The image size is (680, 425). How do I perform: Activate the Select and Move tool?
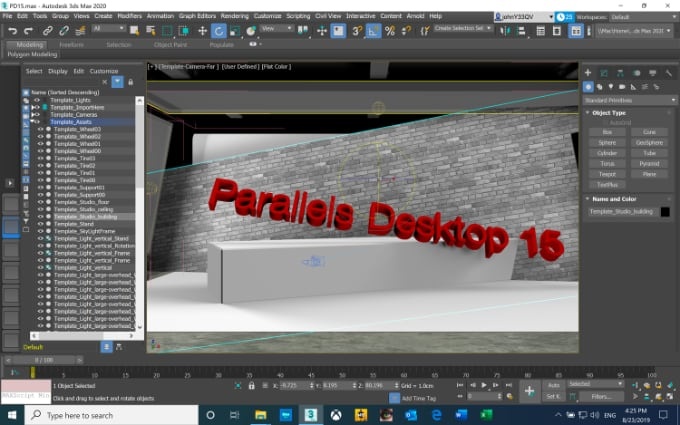click(202, 31)
